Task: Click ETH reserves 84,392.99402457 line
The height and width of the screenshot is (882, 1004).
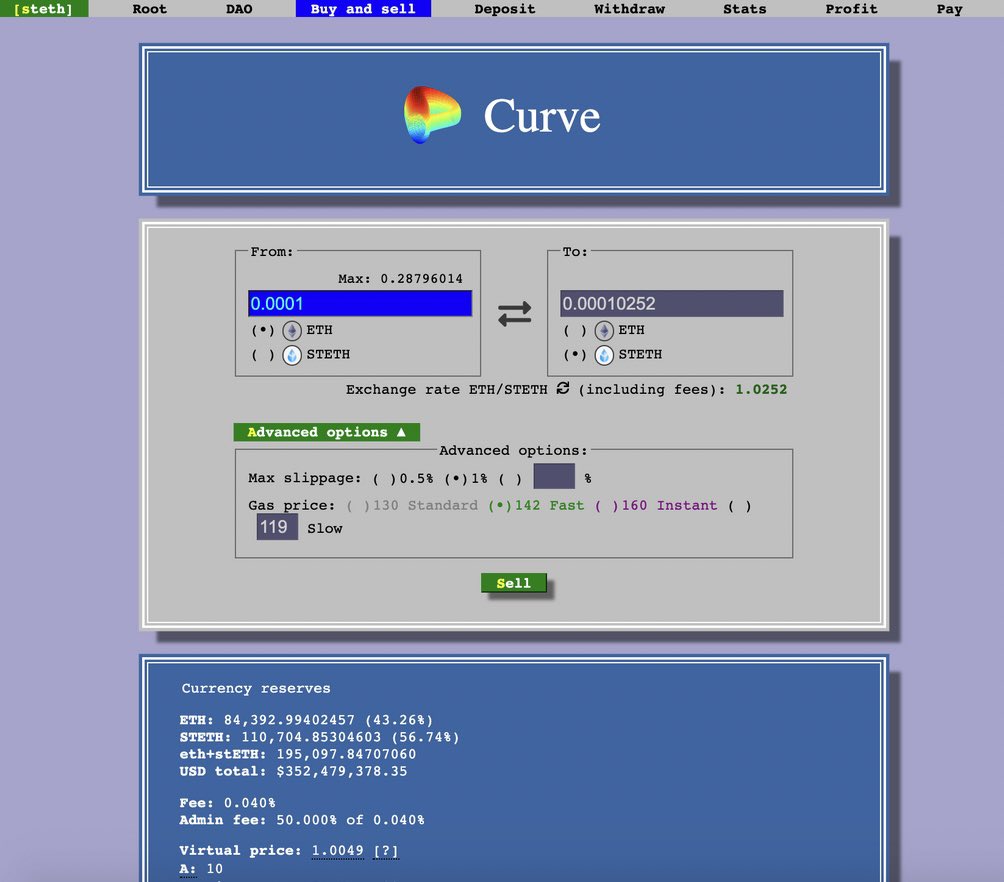Action: (306, 720)
